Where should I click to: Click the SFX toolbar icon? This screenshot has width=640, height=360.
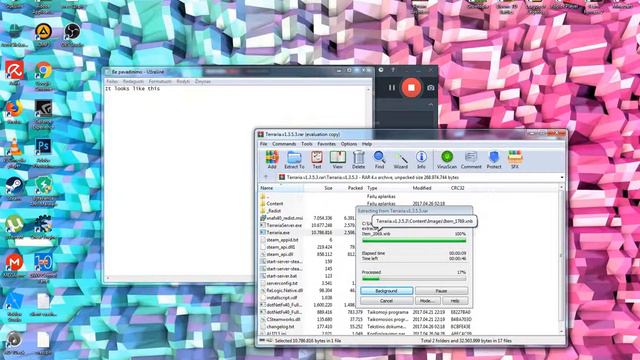[515, 160]
